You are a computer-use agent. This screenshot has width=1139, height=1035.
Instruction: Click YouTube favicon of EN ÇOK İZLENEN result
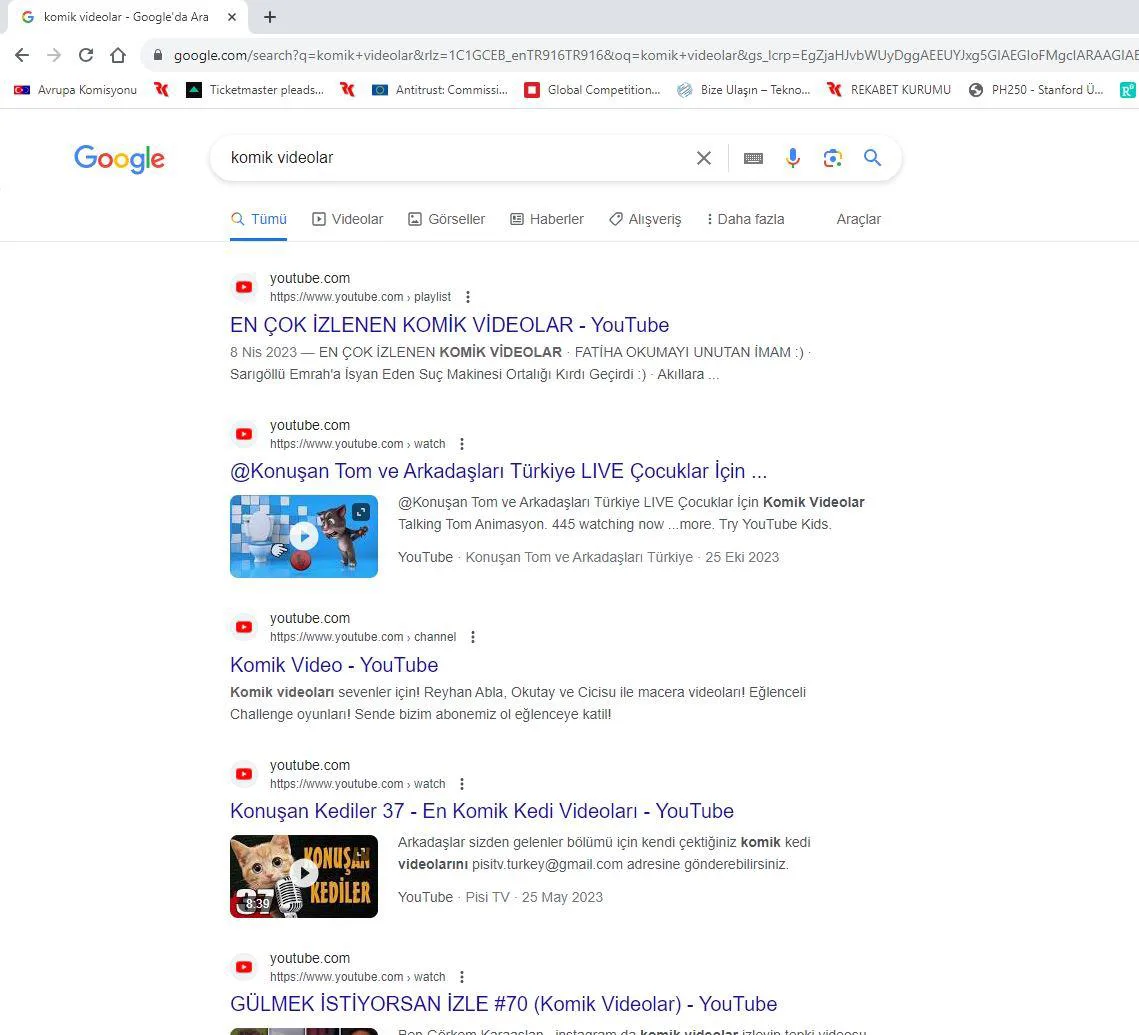pos(244,287)
